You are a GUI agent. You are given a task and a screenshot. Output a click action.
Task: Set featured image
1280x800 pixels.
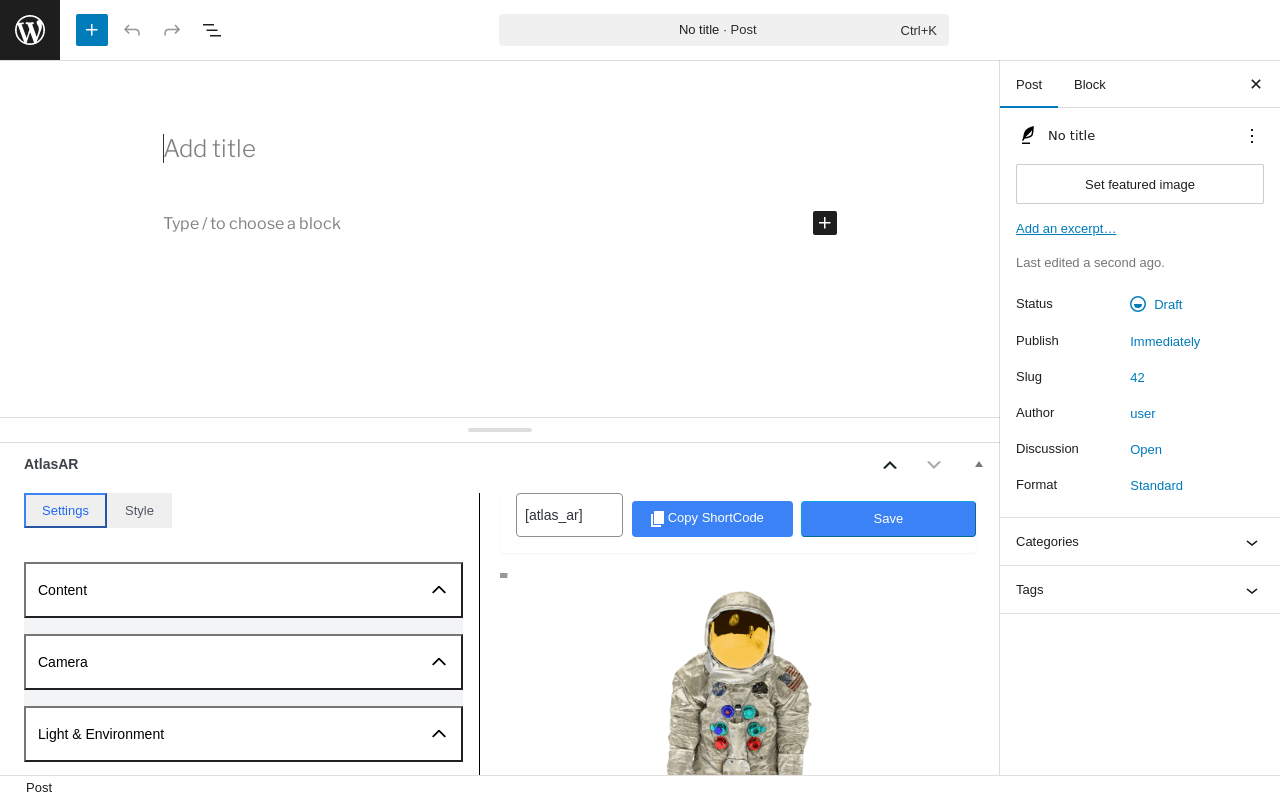pyautogui.click(x=1140, y=184)
